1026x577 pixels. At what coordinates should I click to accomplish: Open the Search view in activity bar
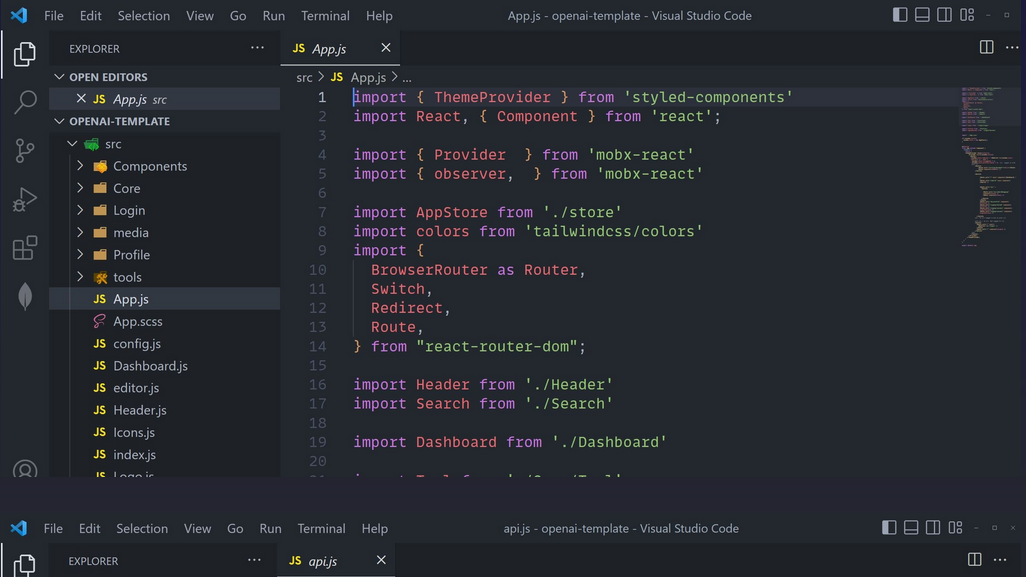(x=25, y=102)
